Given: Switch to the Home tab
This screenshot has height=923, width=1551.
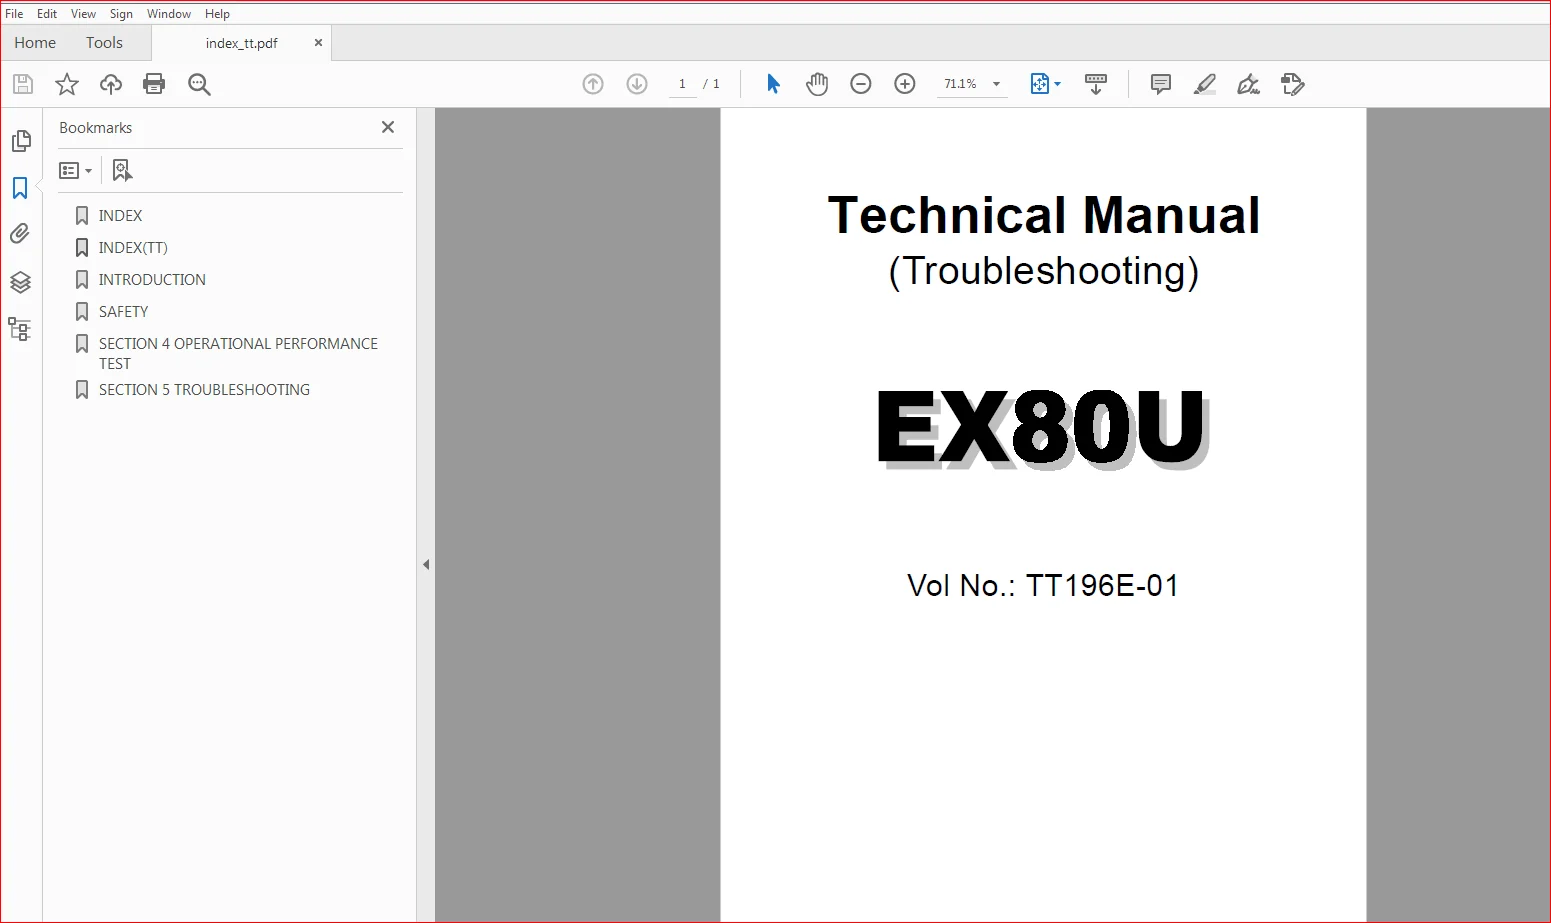Looking at the screenshot, I should click(x=35, y=43).
